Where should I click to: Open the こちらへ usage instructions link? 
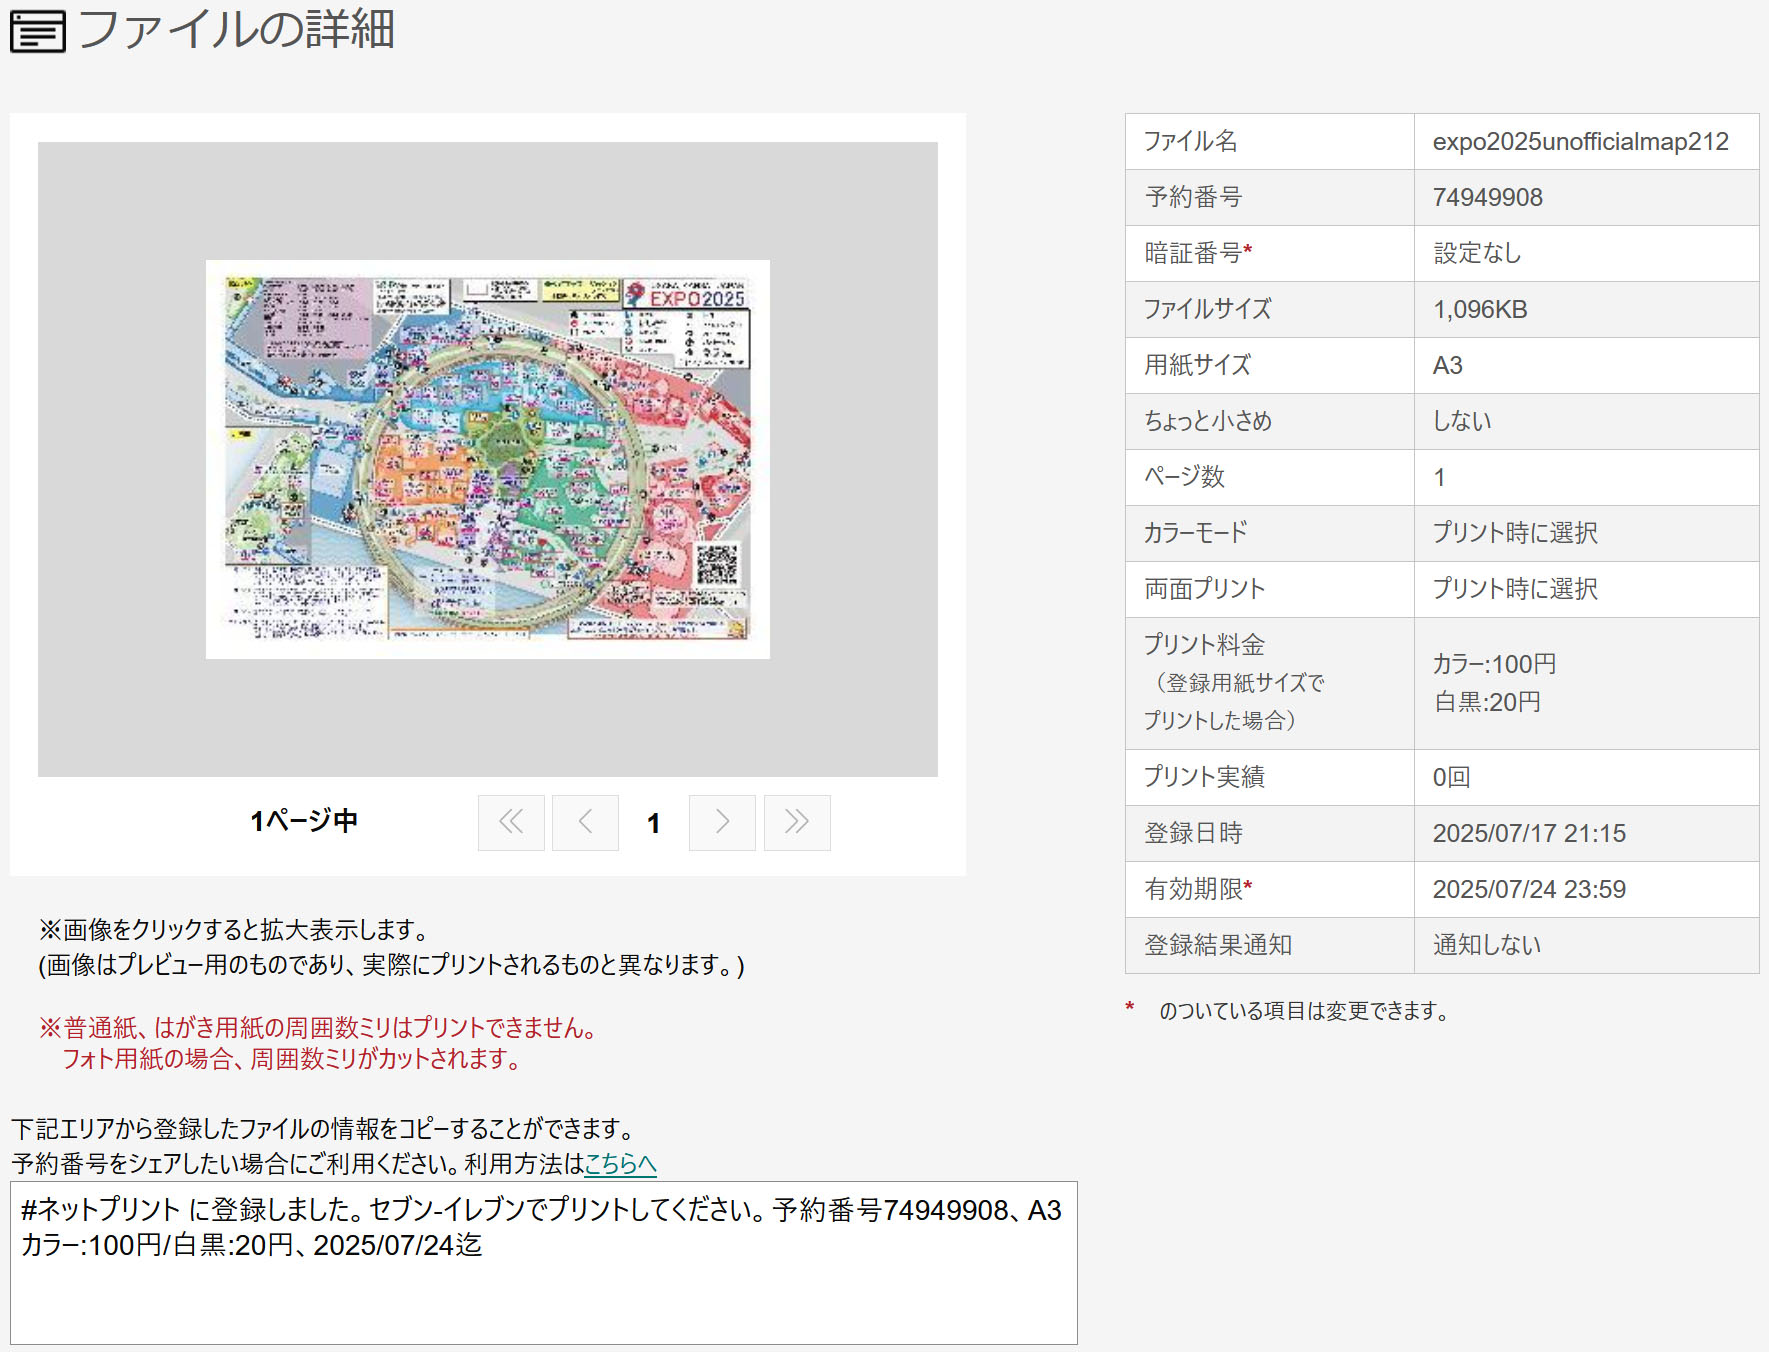(620, 1163)
